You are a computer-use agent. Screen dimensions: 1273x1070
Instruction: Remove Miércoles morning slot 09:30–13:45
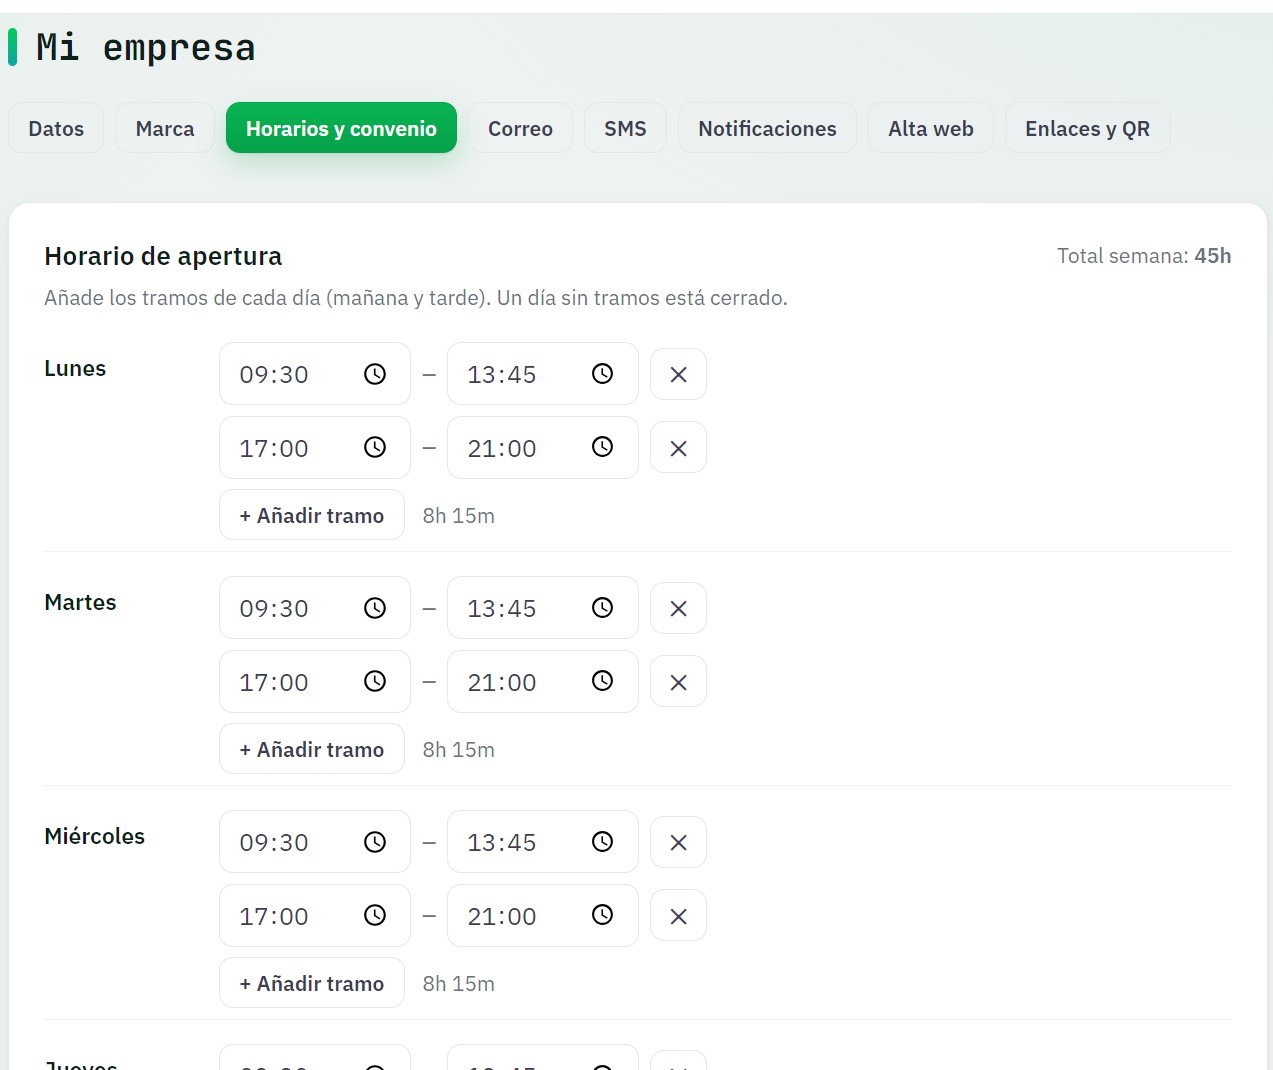tap(678, 842)
